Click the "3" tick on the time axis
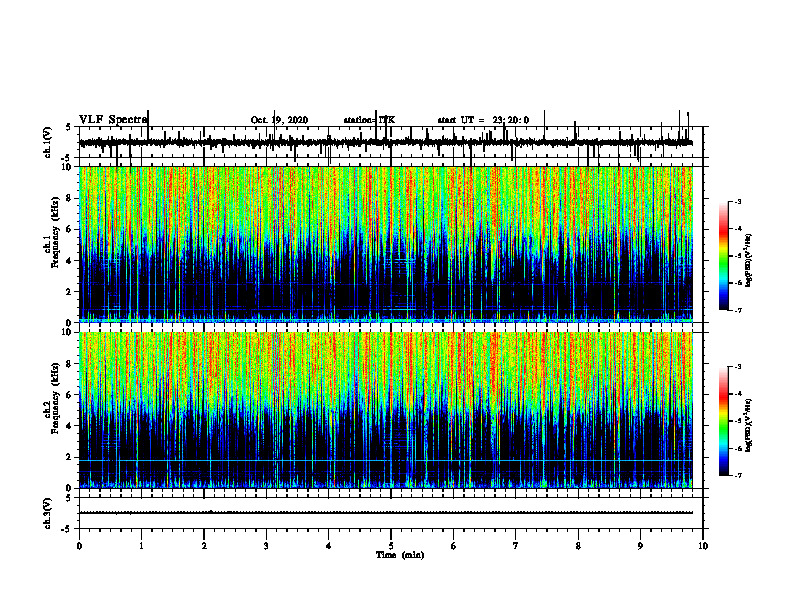The width and height of the screenshot is (792, 612). click(266, 546)
